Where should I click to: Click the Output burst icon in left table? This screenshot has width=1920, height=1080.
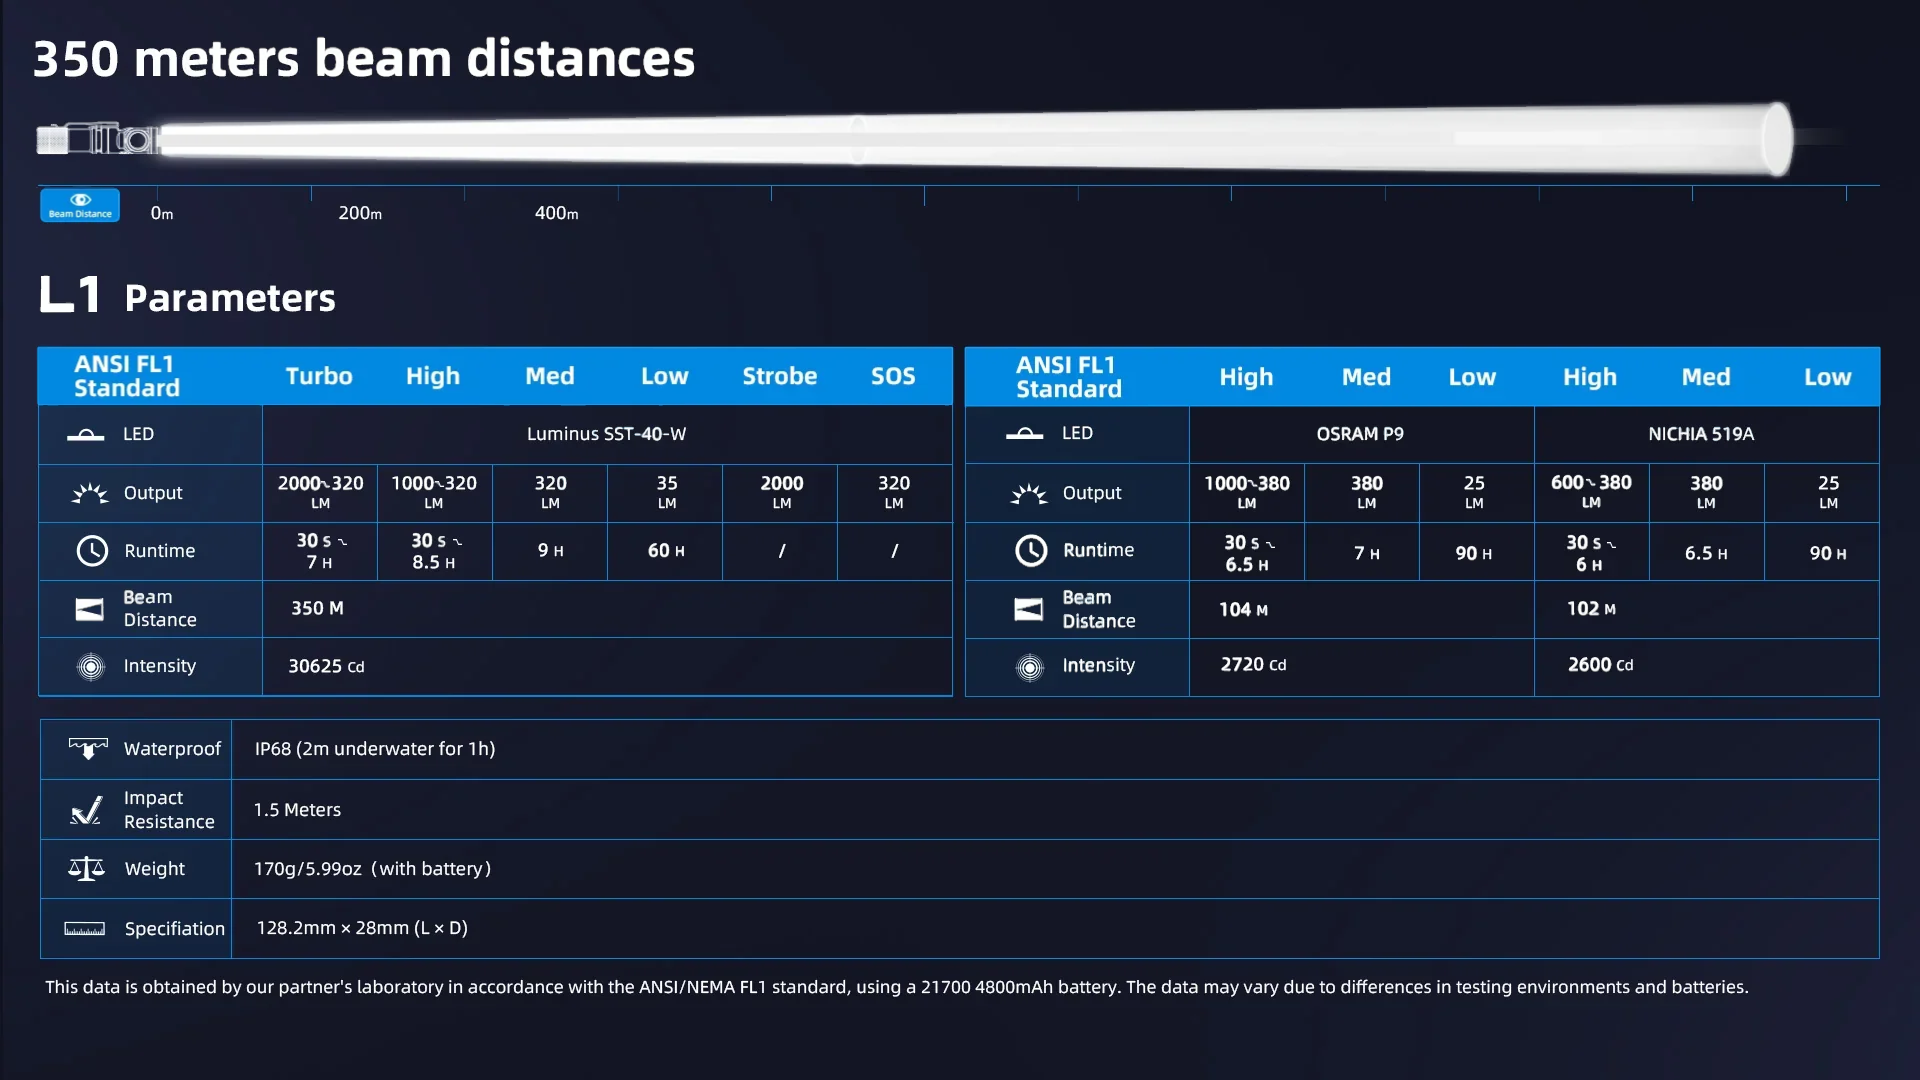click(x=89, y=493)
